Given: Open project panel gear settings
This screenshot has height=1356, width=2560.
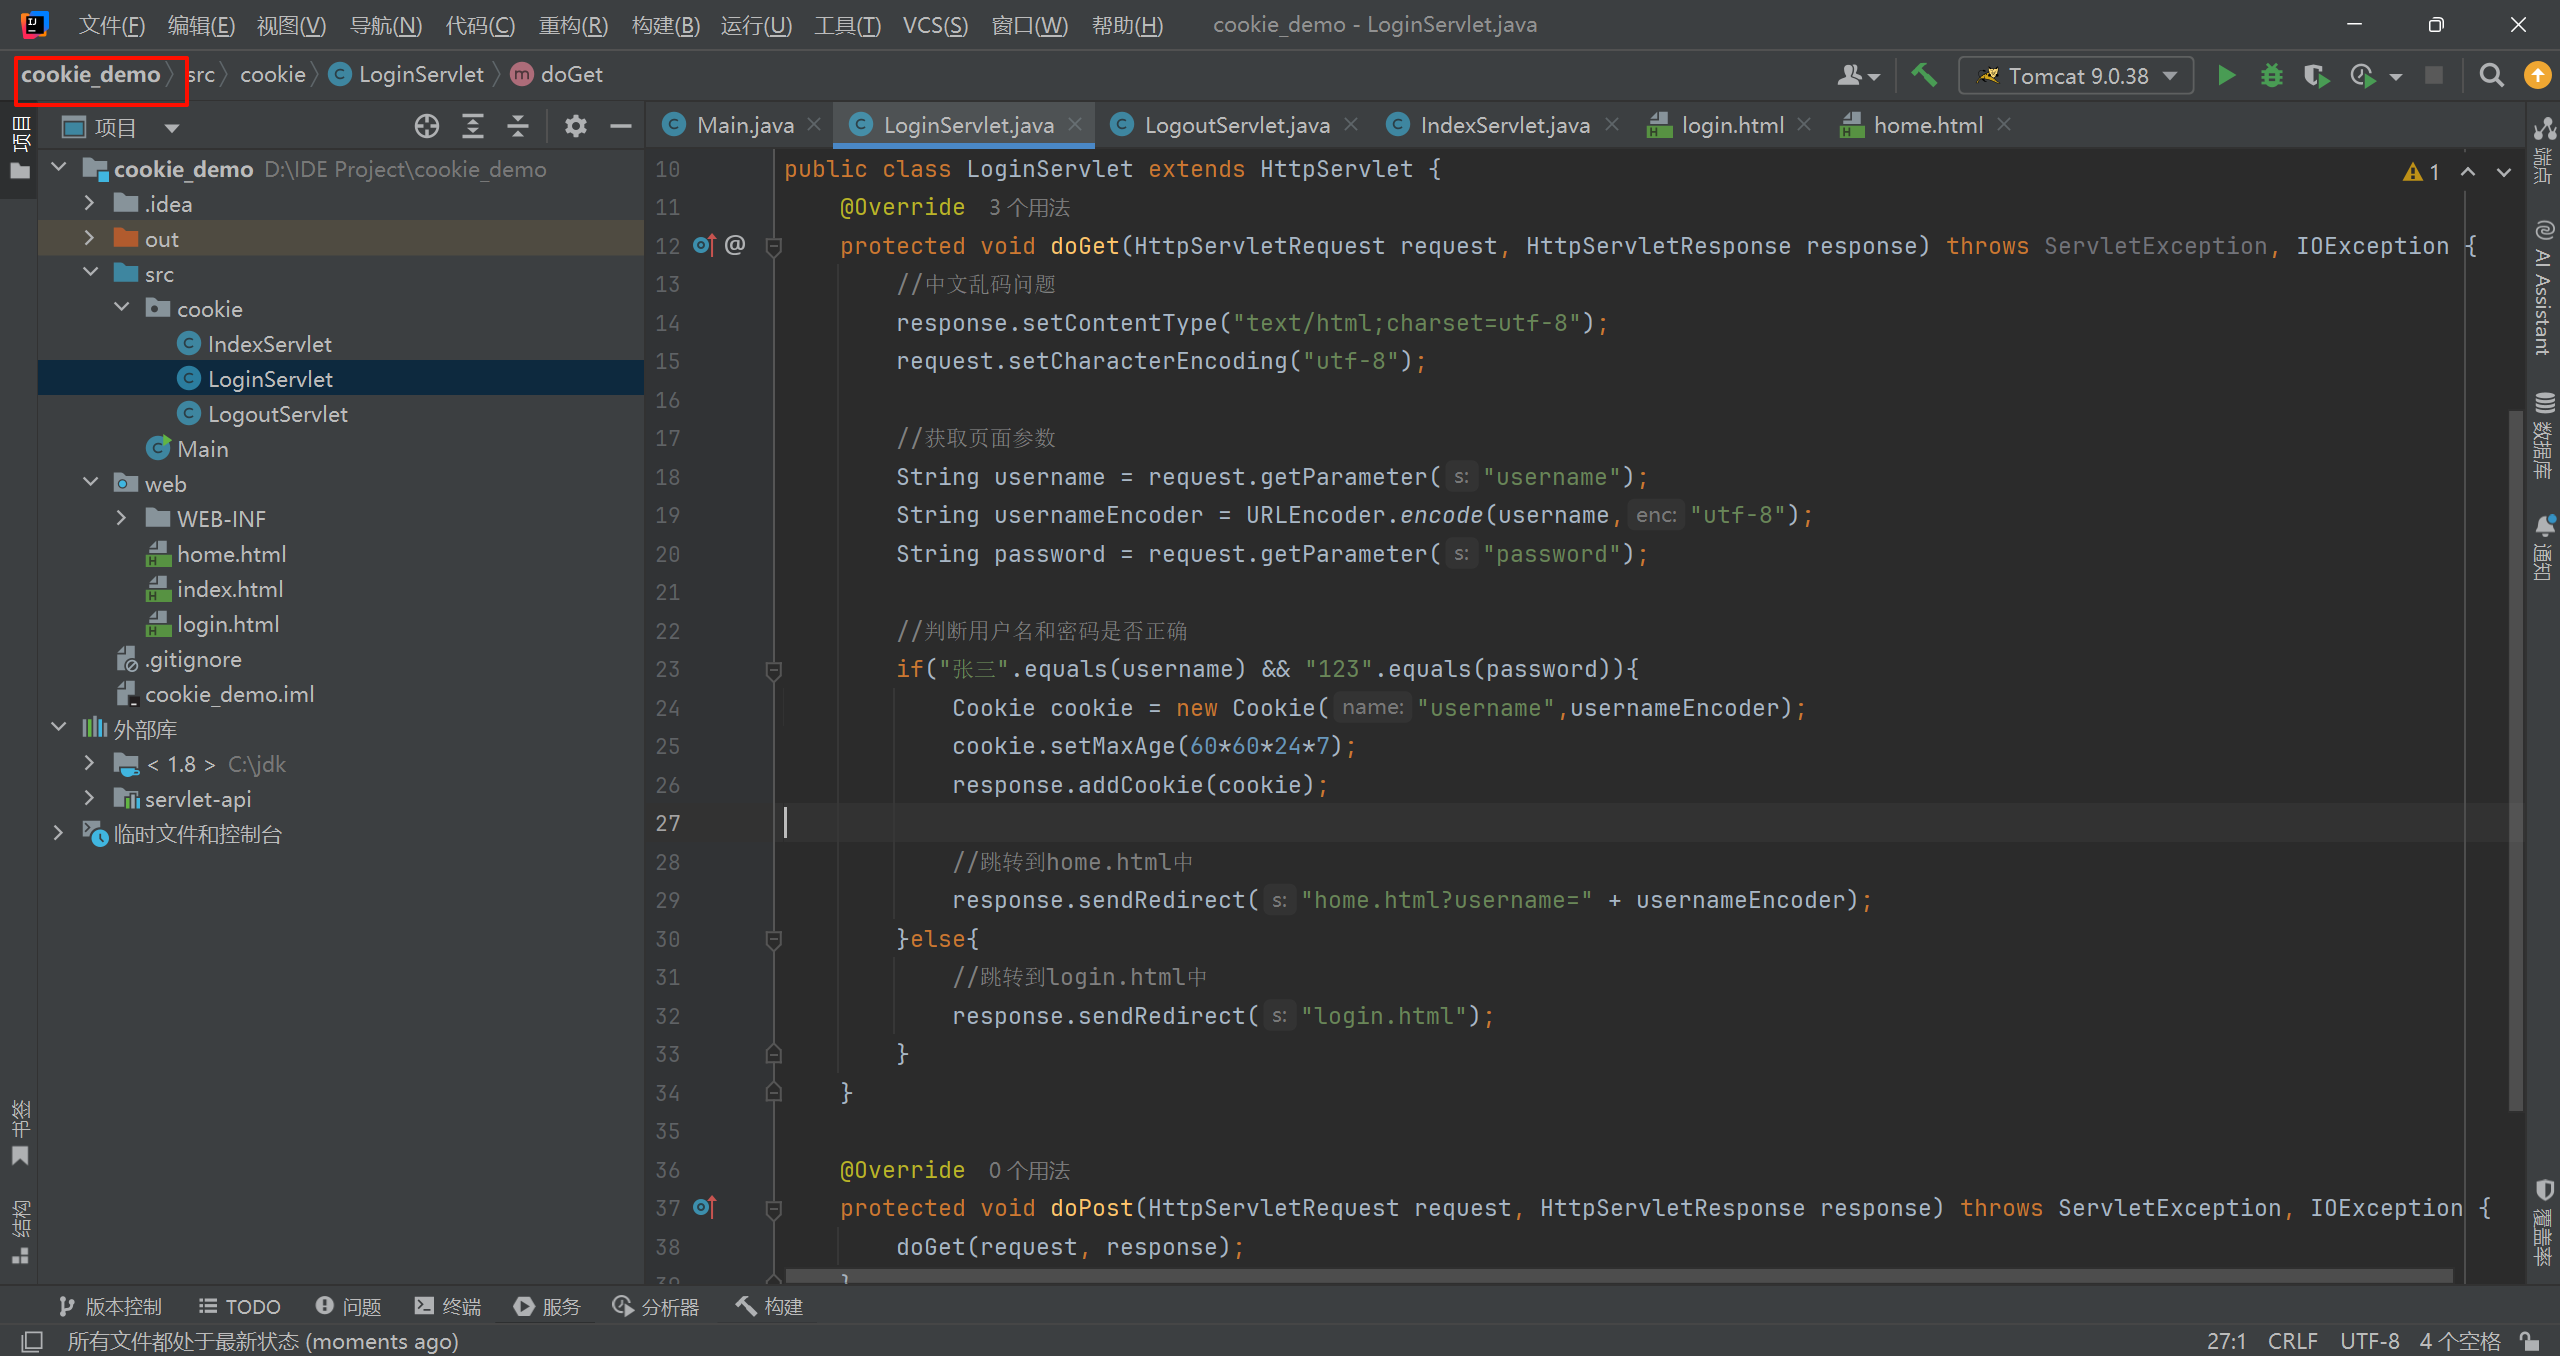Looking at the screenshot, I should coord(575,126).
